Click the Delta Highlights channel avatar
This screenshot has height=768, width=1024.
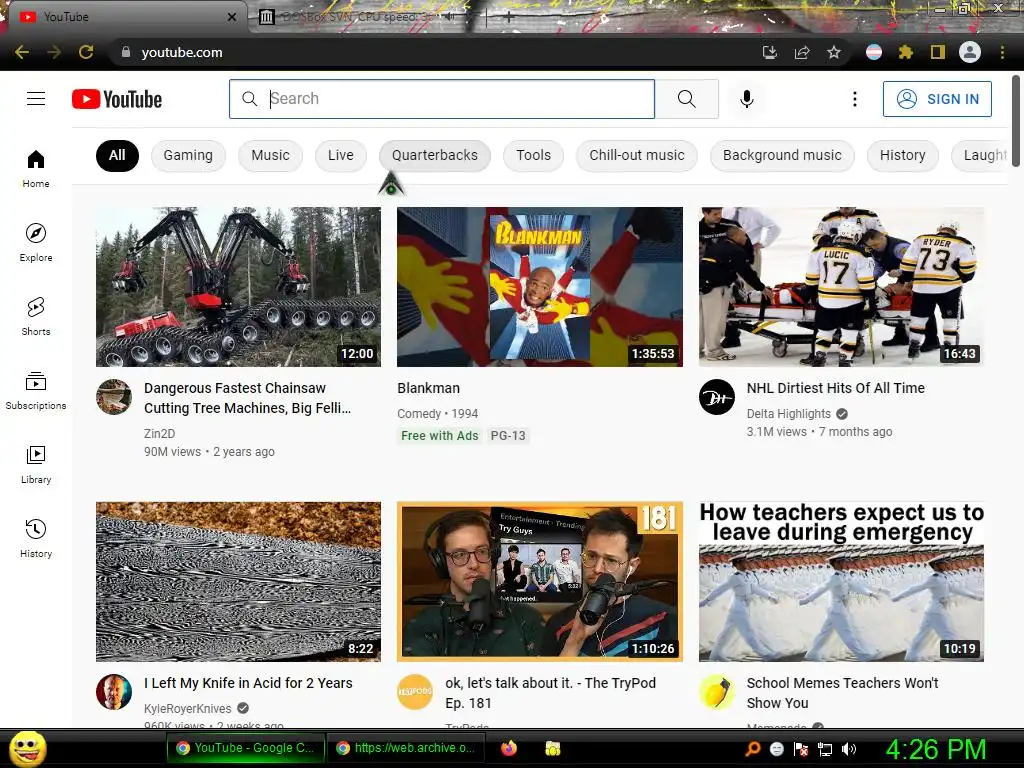[716, 396]
